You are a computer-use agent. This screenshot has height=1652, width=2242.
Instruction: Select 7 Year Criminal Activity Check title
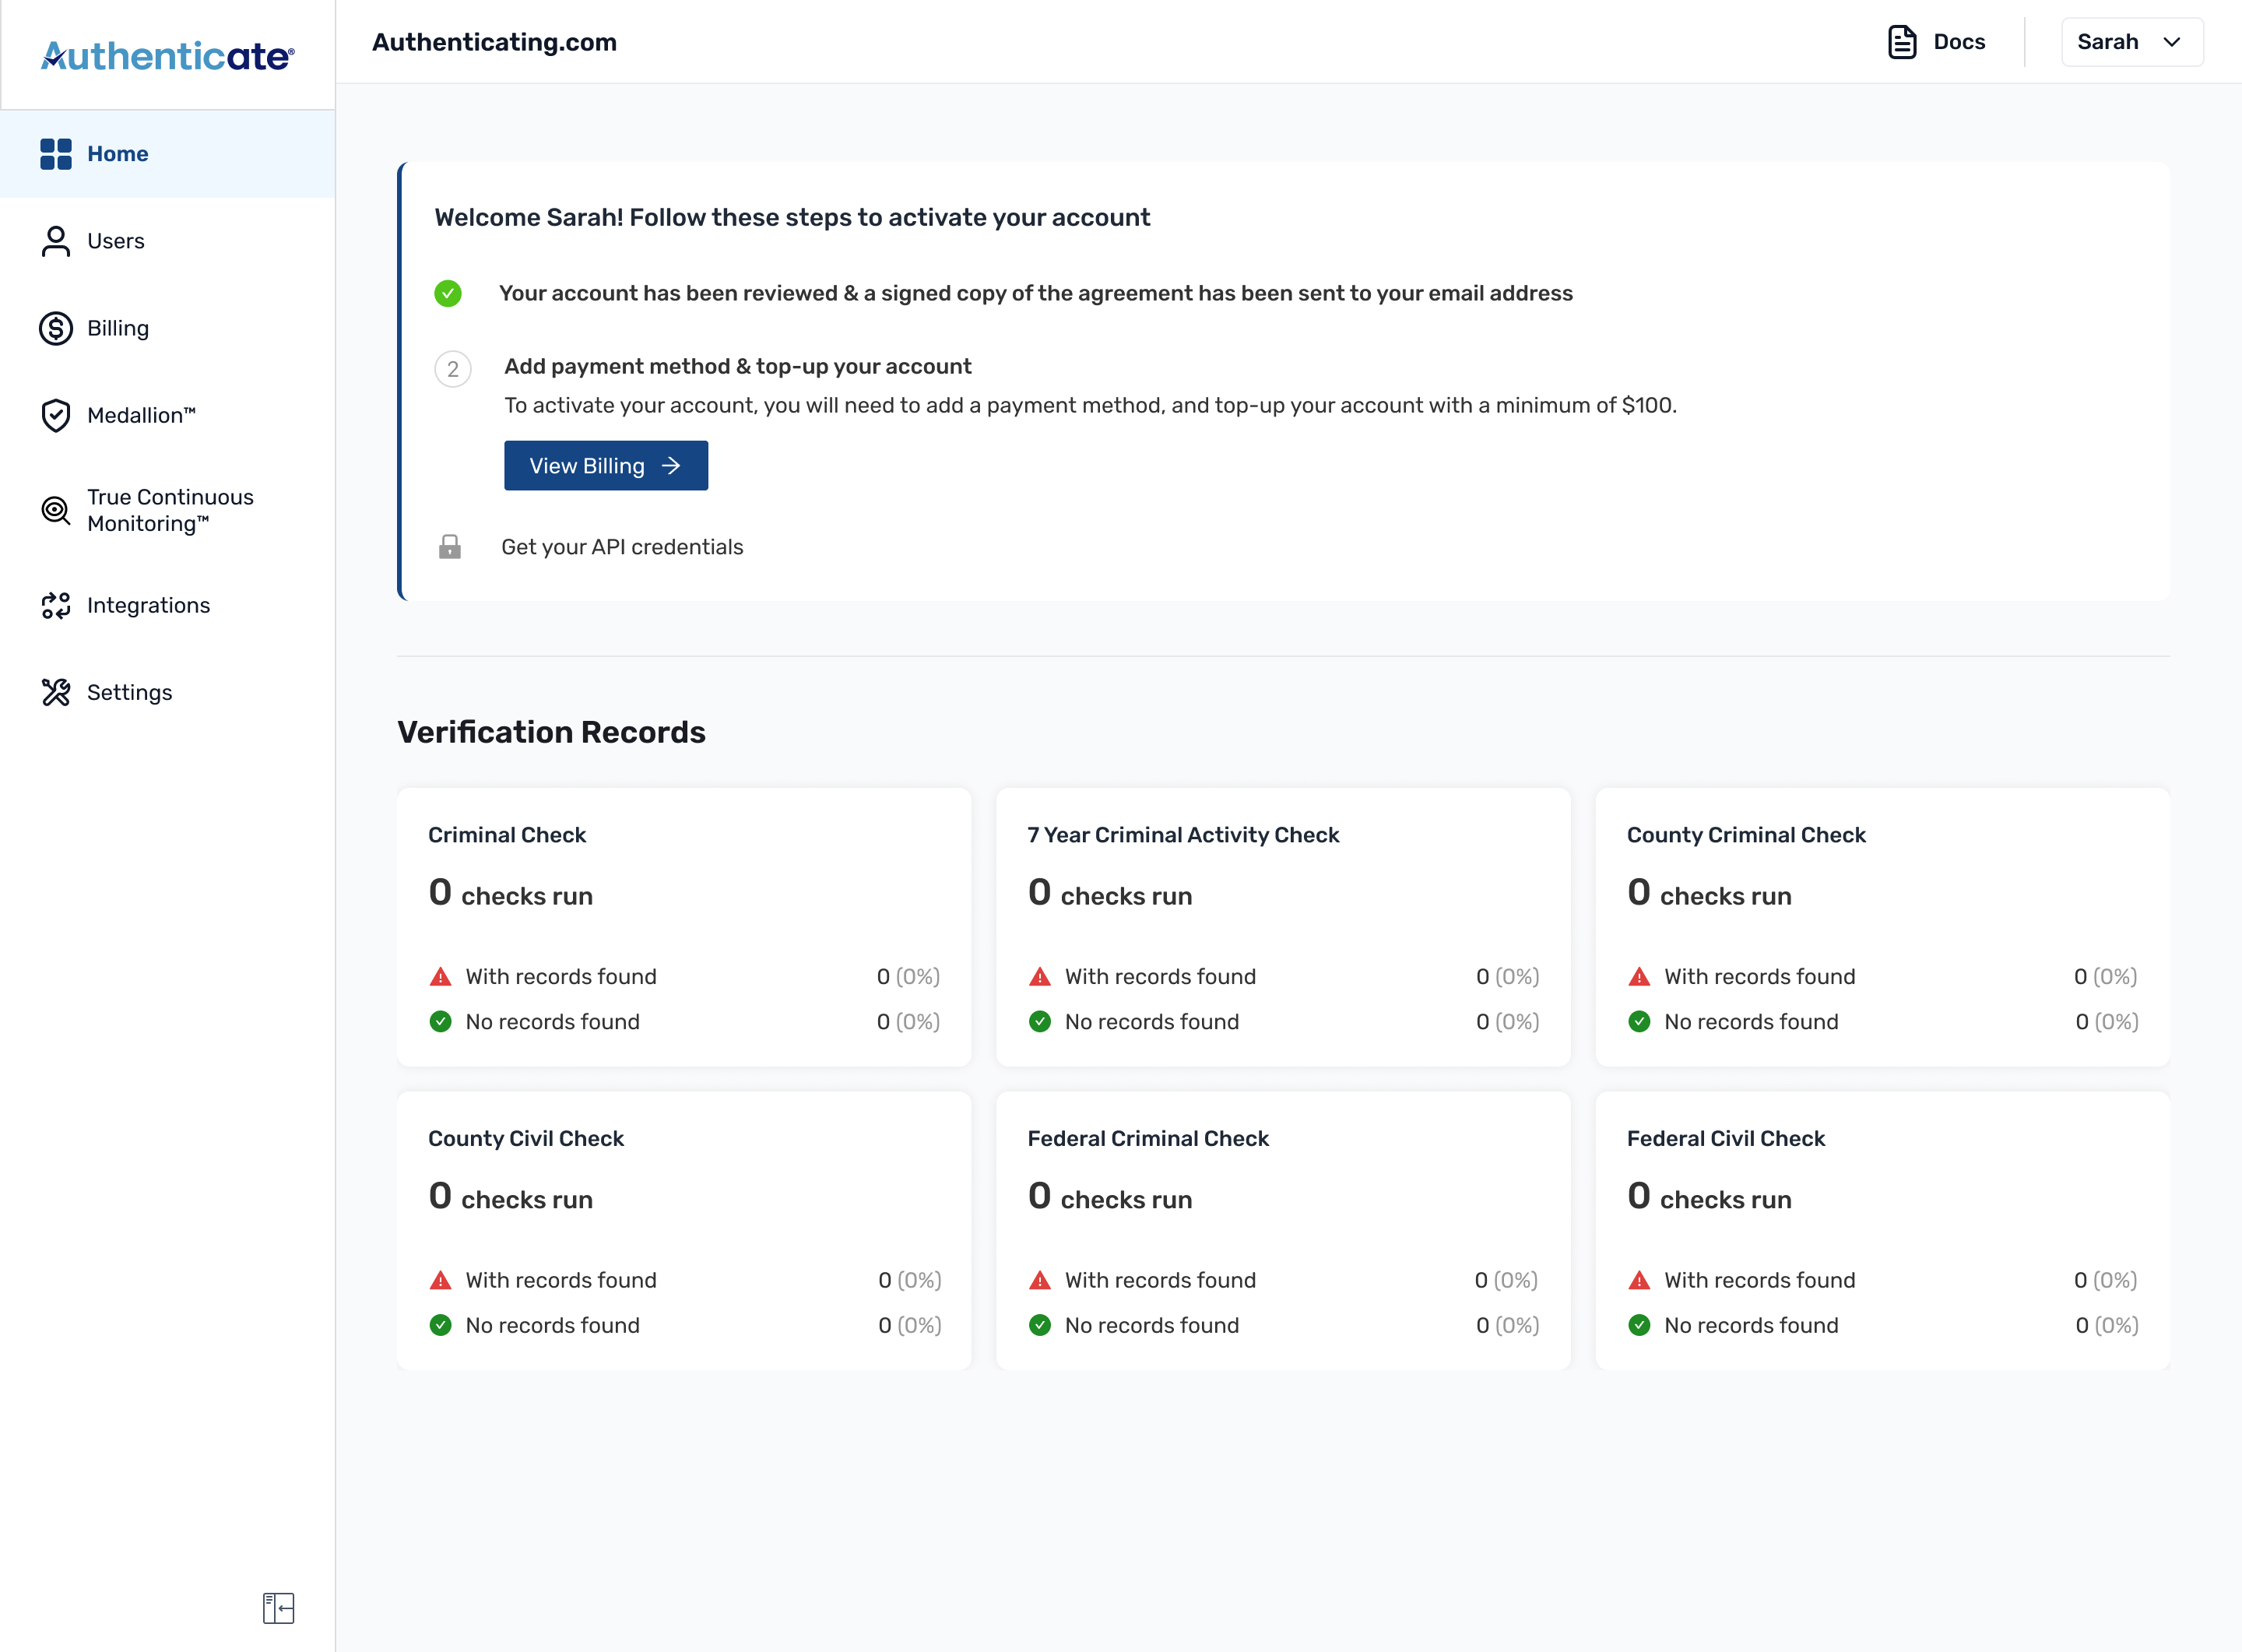coord(1183,835)
